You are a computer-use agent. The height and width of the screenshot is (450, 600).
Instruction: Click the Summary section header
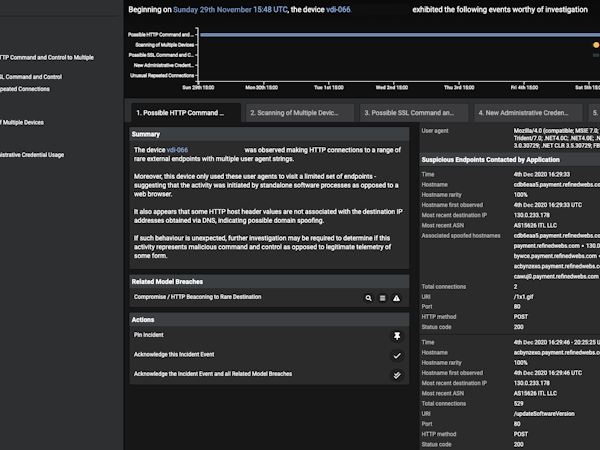click(269, 134)
